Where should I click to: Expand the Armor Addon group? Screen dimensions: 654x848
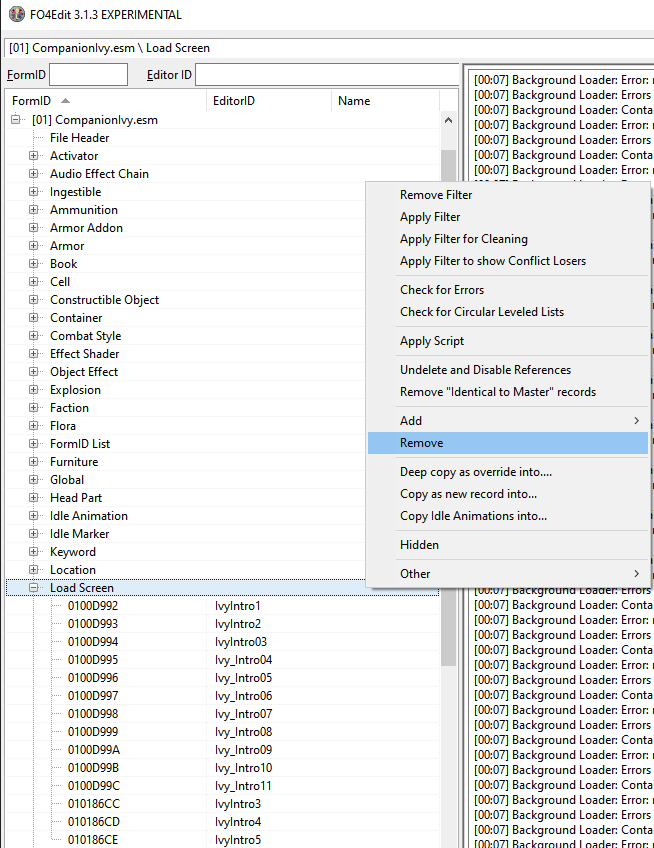click(34, 228)
